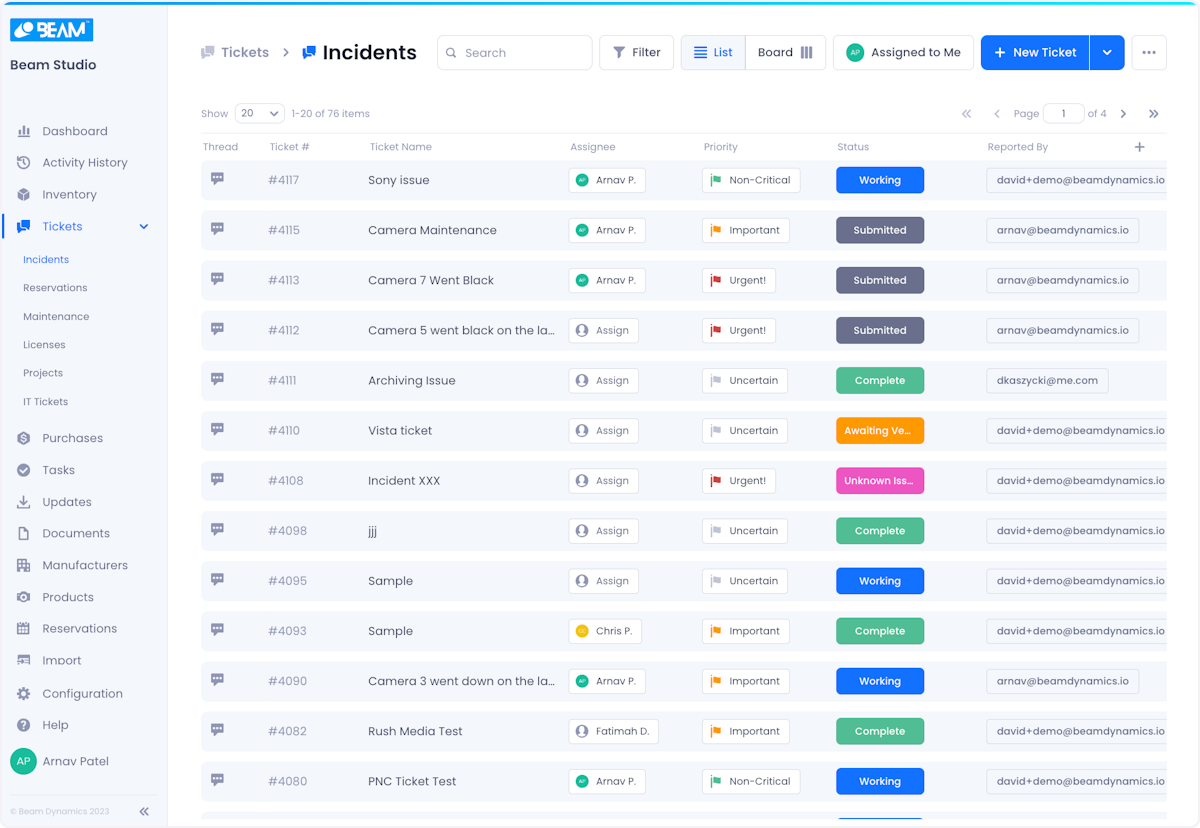Click Submitted status of ticket #4112

click(x=880, y=330)
